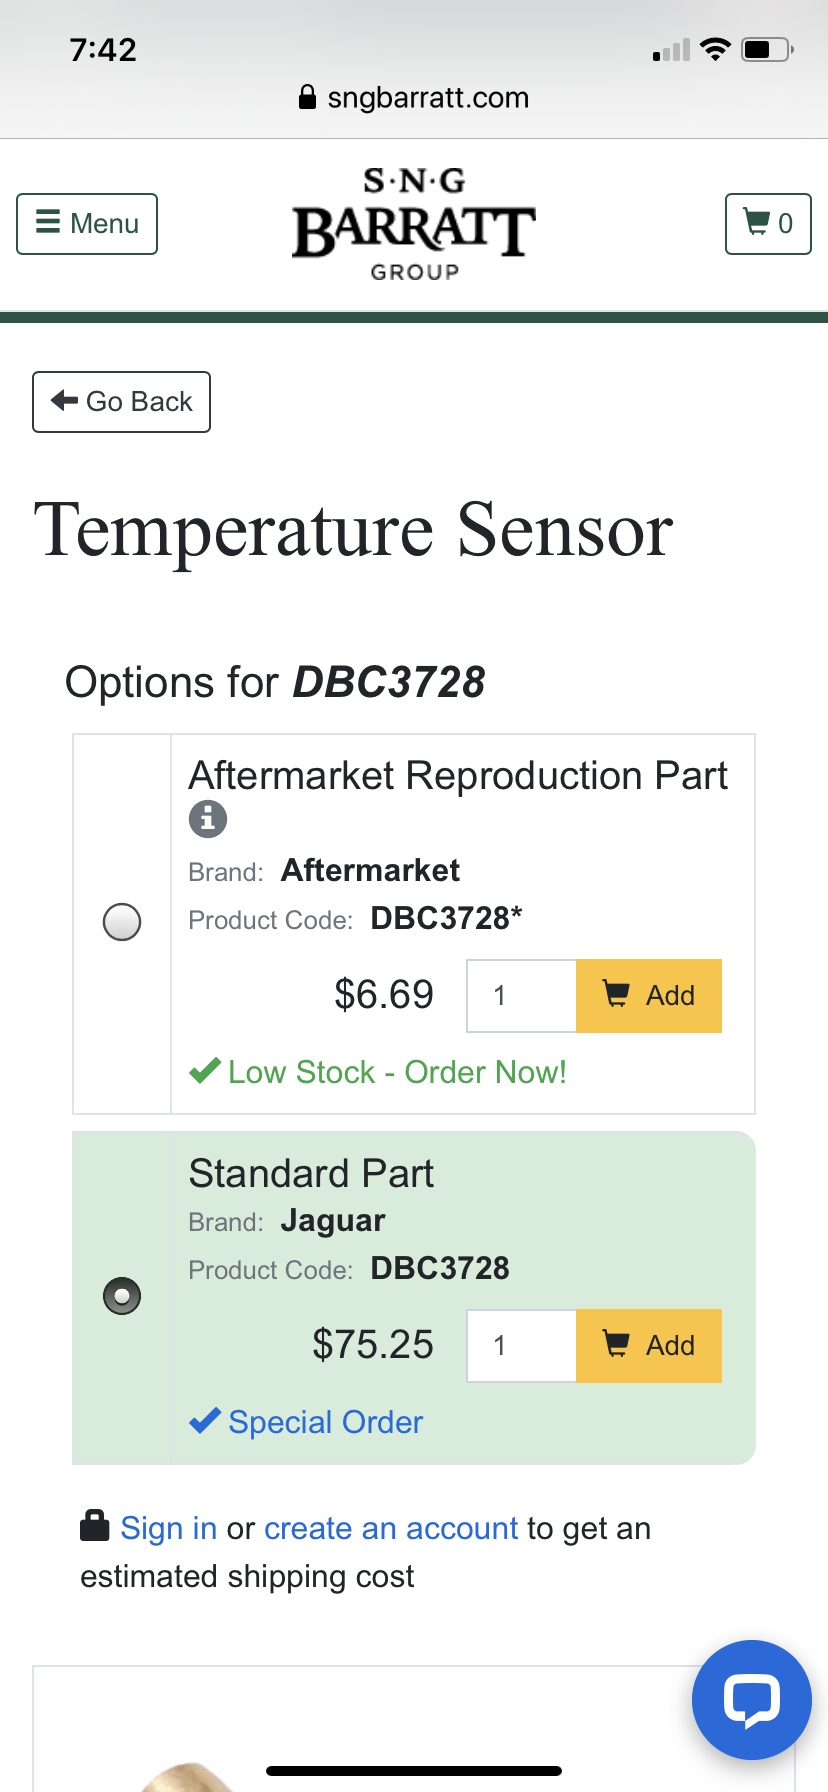828x1792 pixels.
Task: Click the create an account link
Action: point(391,1528)
